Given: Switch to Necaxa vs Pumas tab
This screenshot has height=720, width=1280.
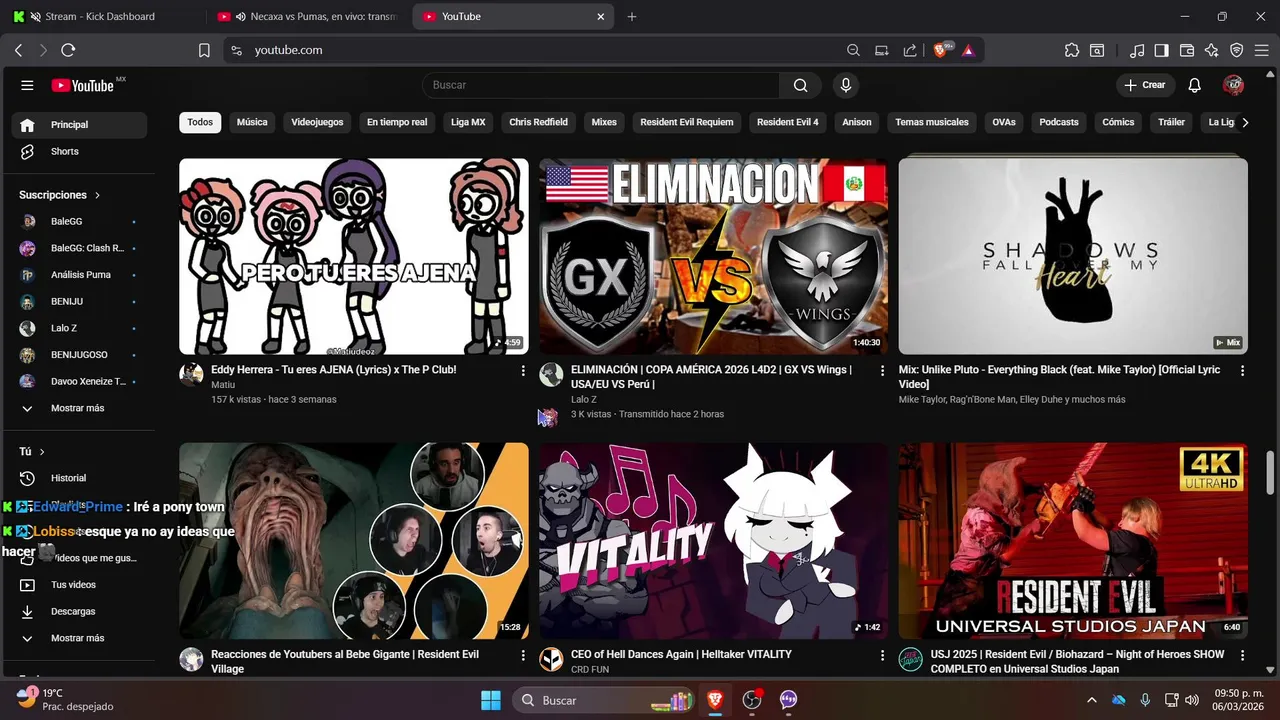Looking at the screenshot, I should coord(310,16).
